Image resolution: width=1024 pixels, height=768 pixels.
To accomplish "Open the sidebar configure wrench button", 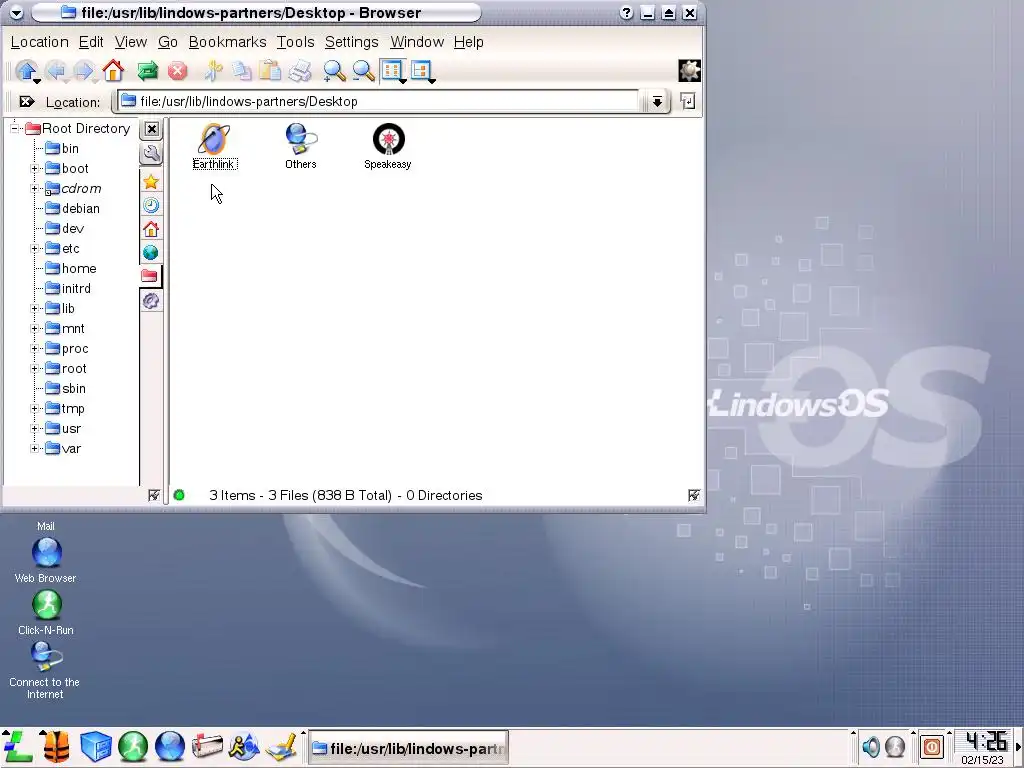I will click(x=151, y=153).
